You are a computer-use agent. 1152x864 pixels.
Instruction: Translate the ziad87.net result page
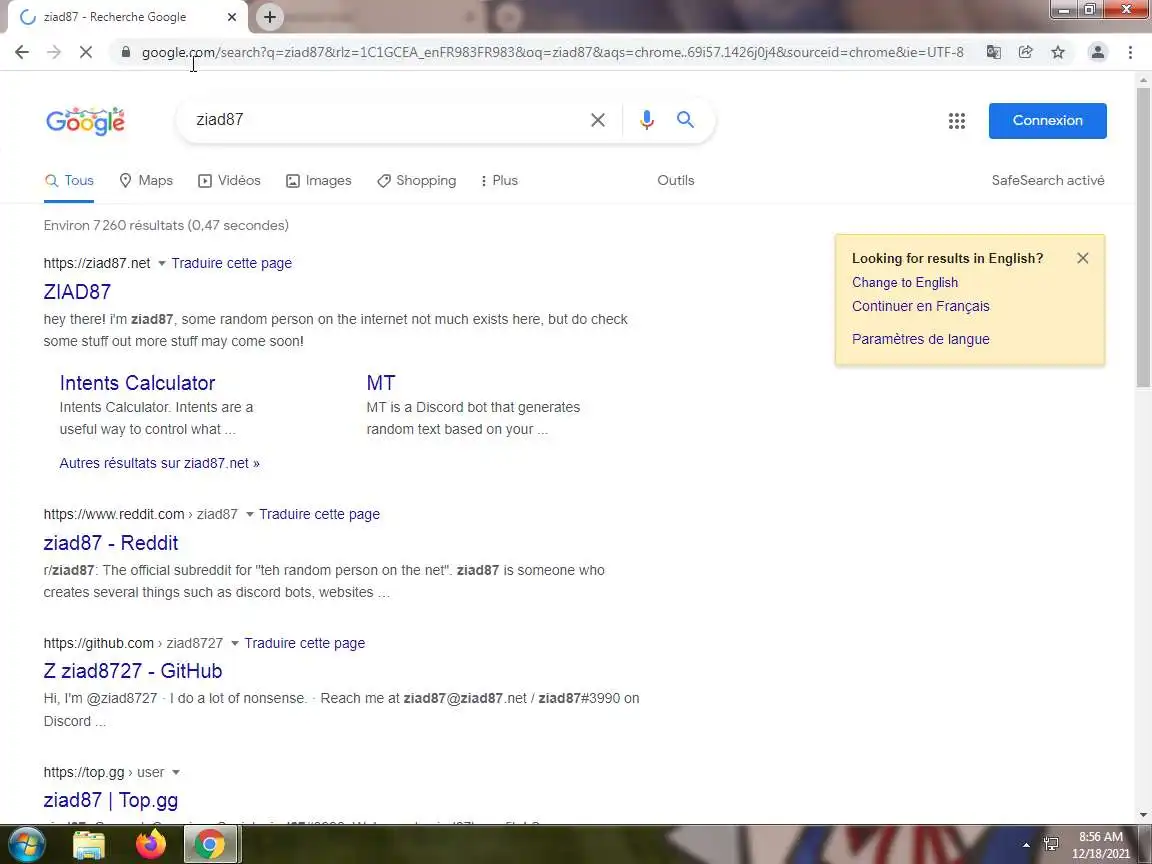tap(231, 263)
